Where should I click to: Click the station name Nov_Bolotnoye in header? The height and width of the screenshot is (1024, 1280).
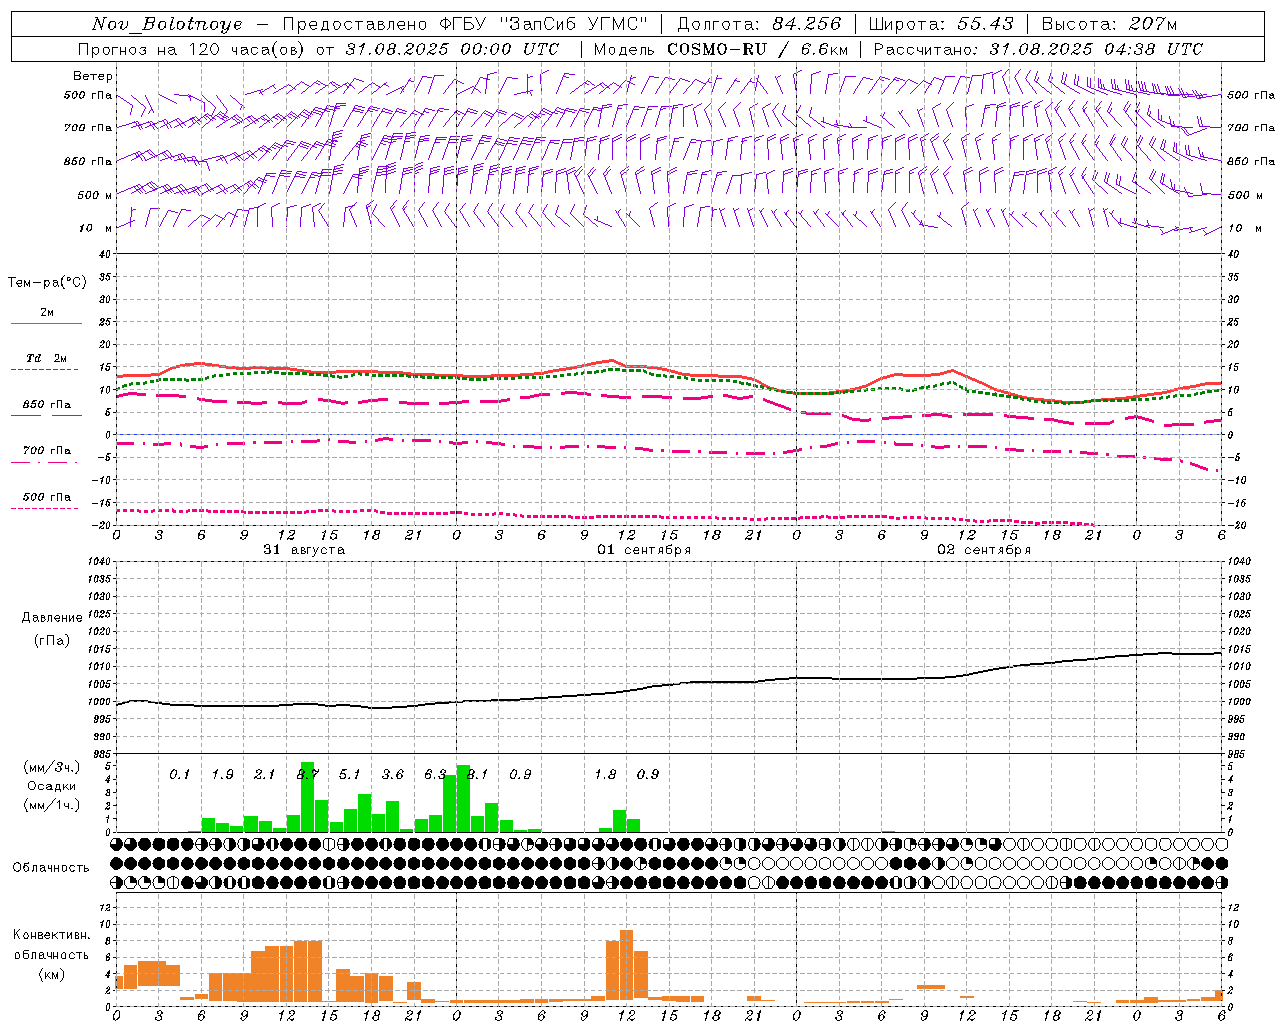167,24
